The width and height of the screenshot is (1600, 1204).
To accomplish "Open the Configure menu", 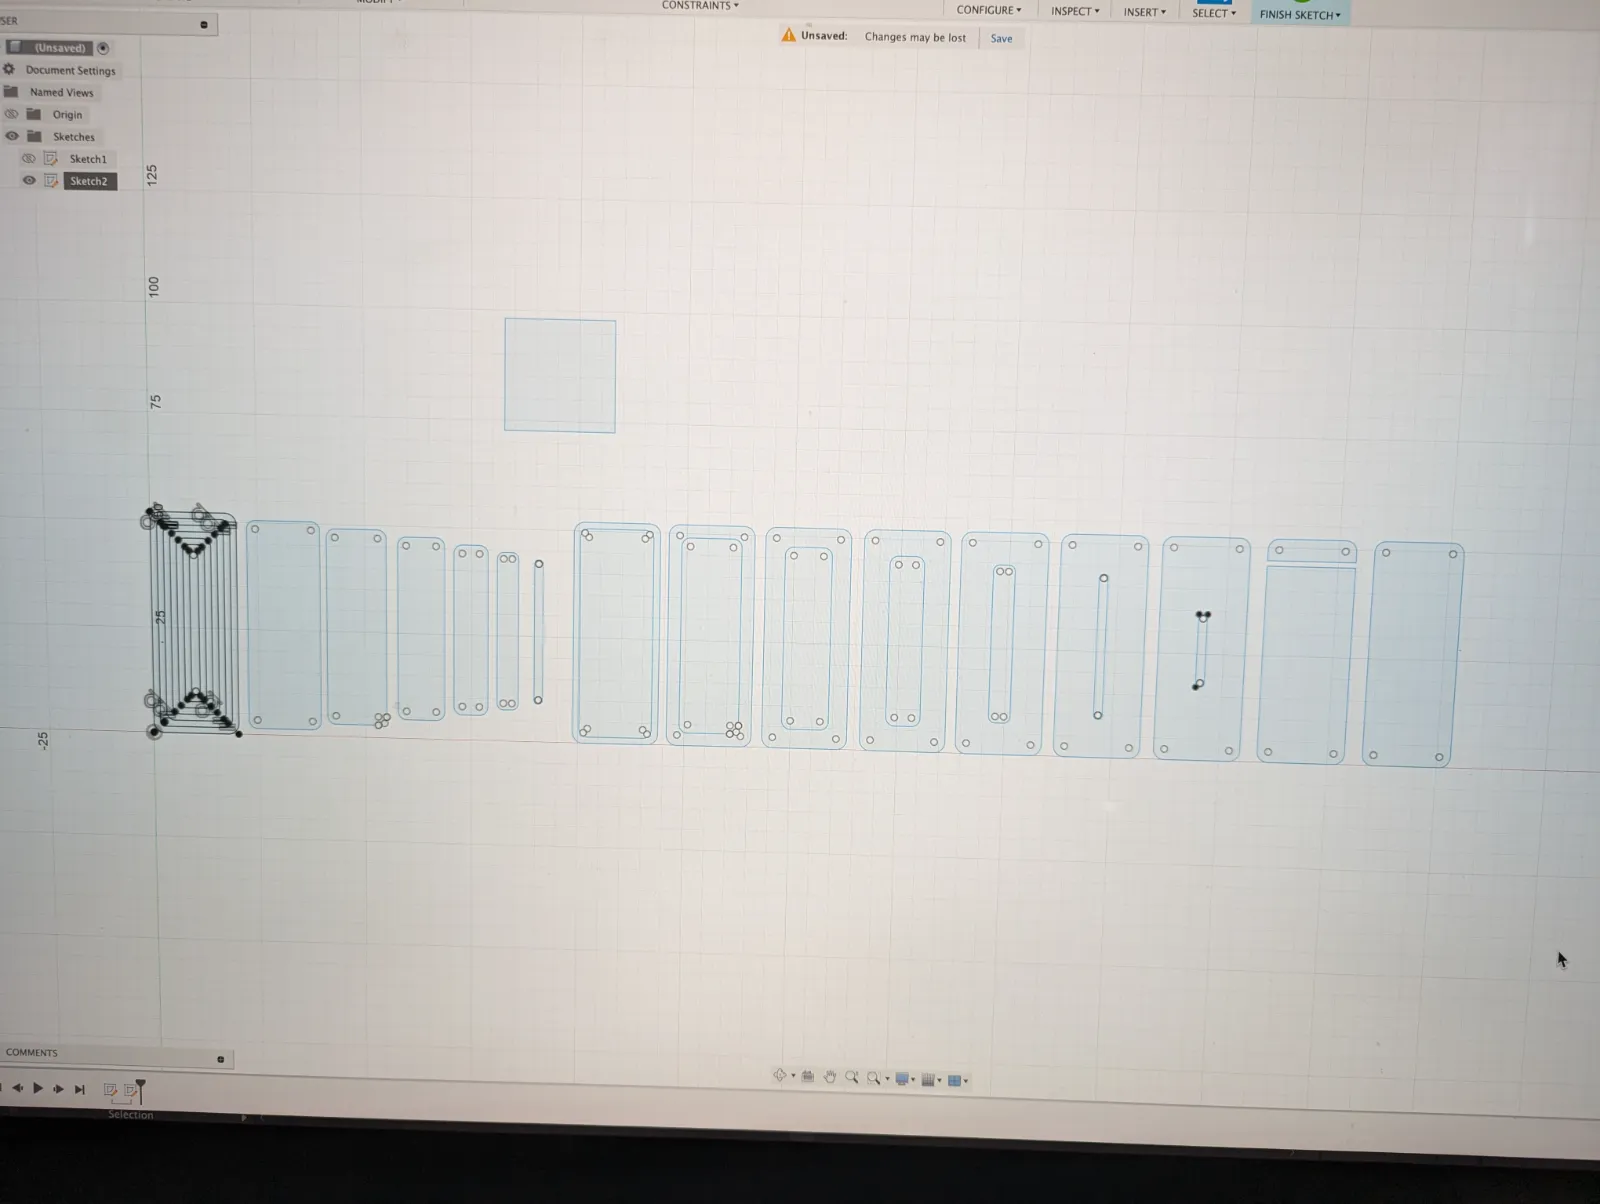I will click(x=989, y=10).
